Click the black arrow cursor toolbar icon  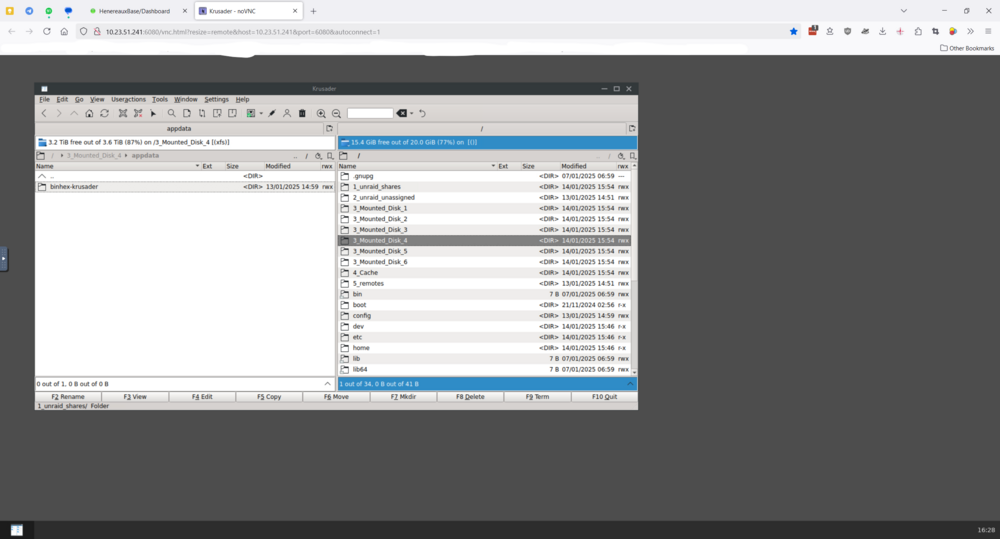[x=153, y=114]
